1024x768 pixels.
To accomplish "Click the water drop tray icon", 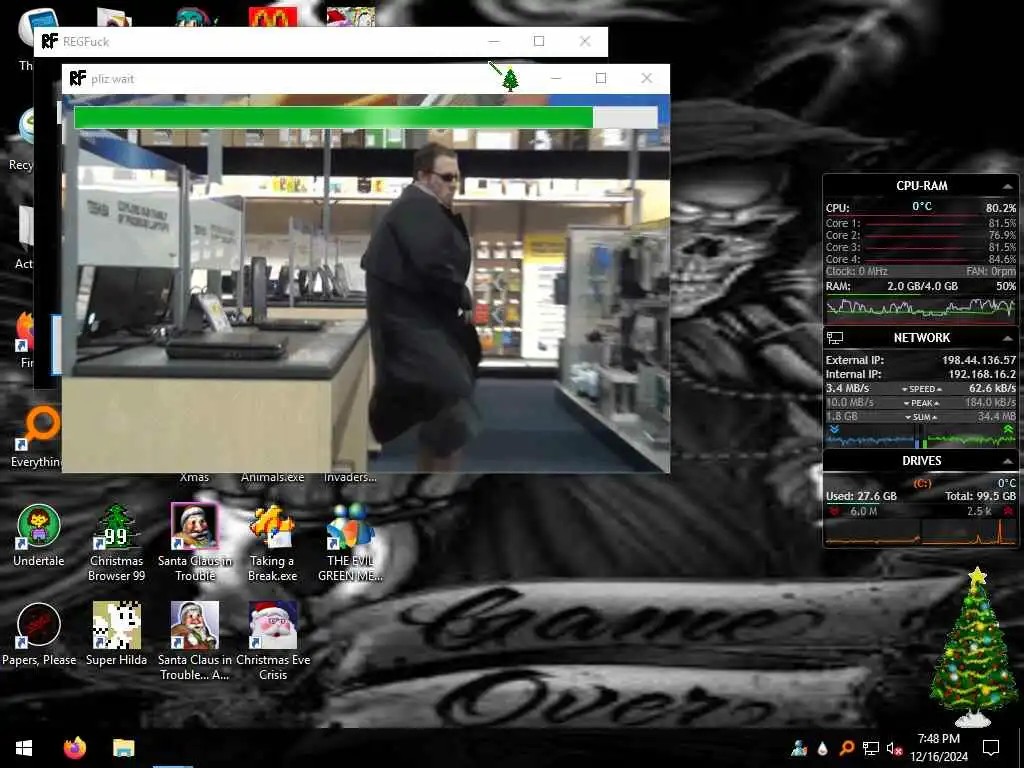I will pos(823,748).
